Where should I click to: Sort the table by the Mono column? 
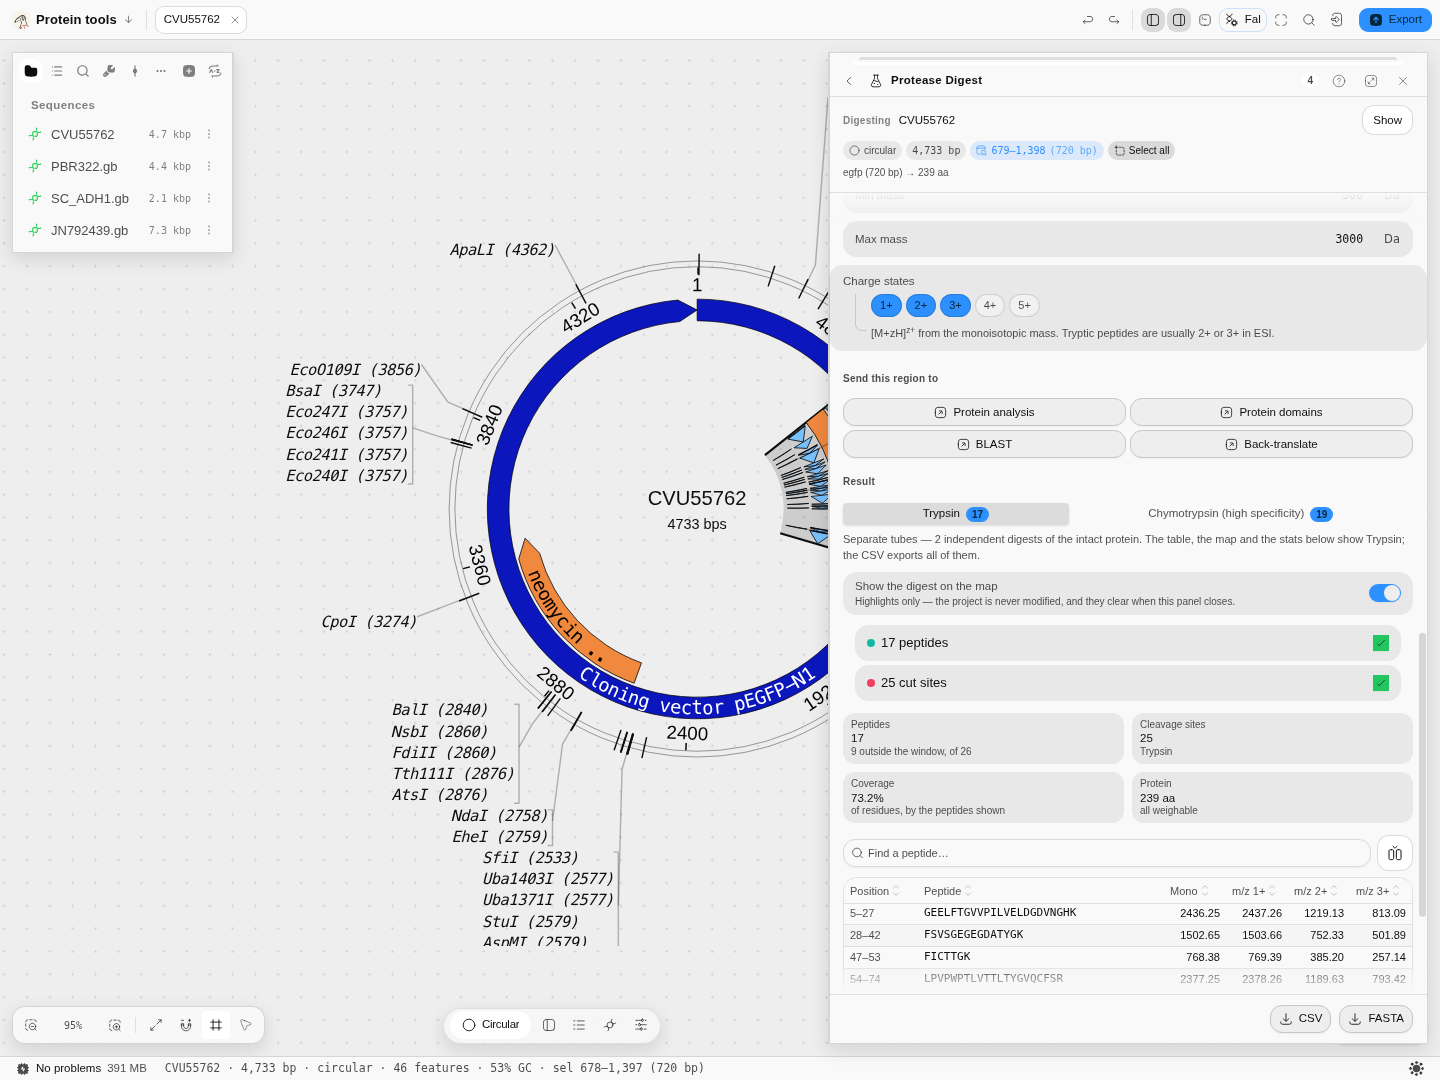point(1189,891)
